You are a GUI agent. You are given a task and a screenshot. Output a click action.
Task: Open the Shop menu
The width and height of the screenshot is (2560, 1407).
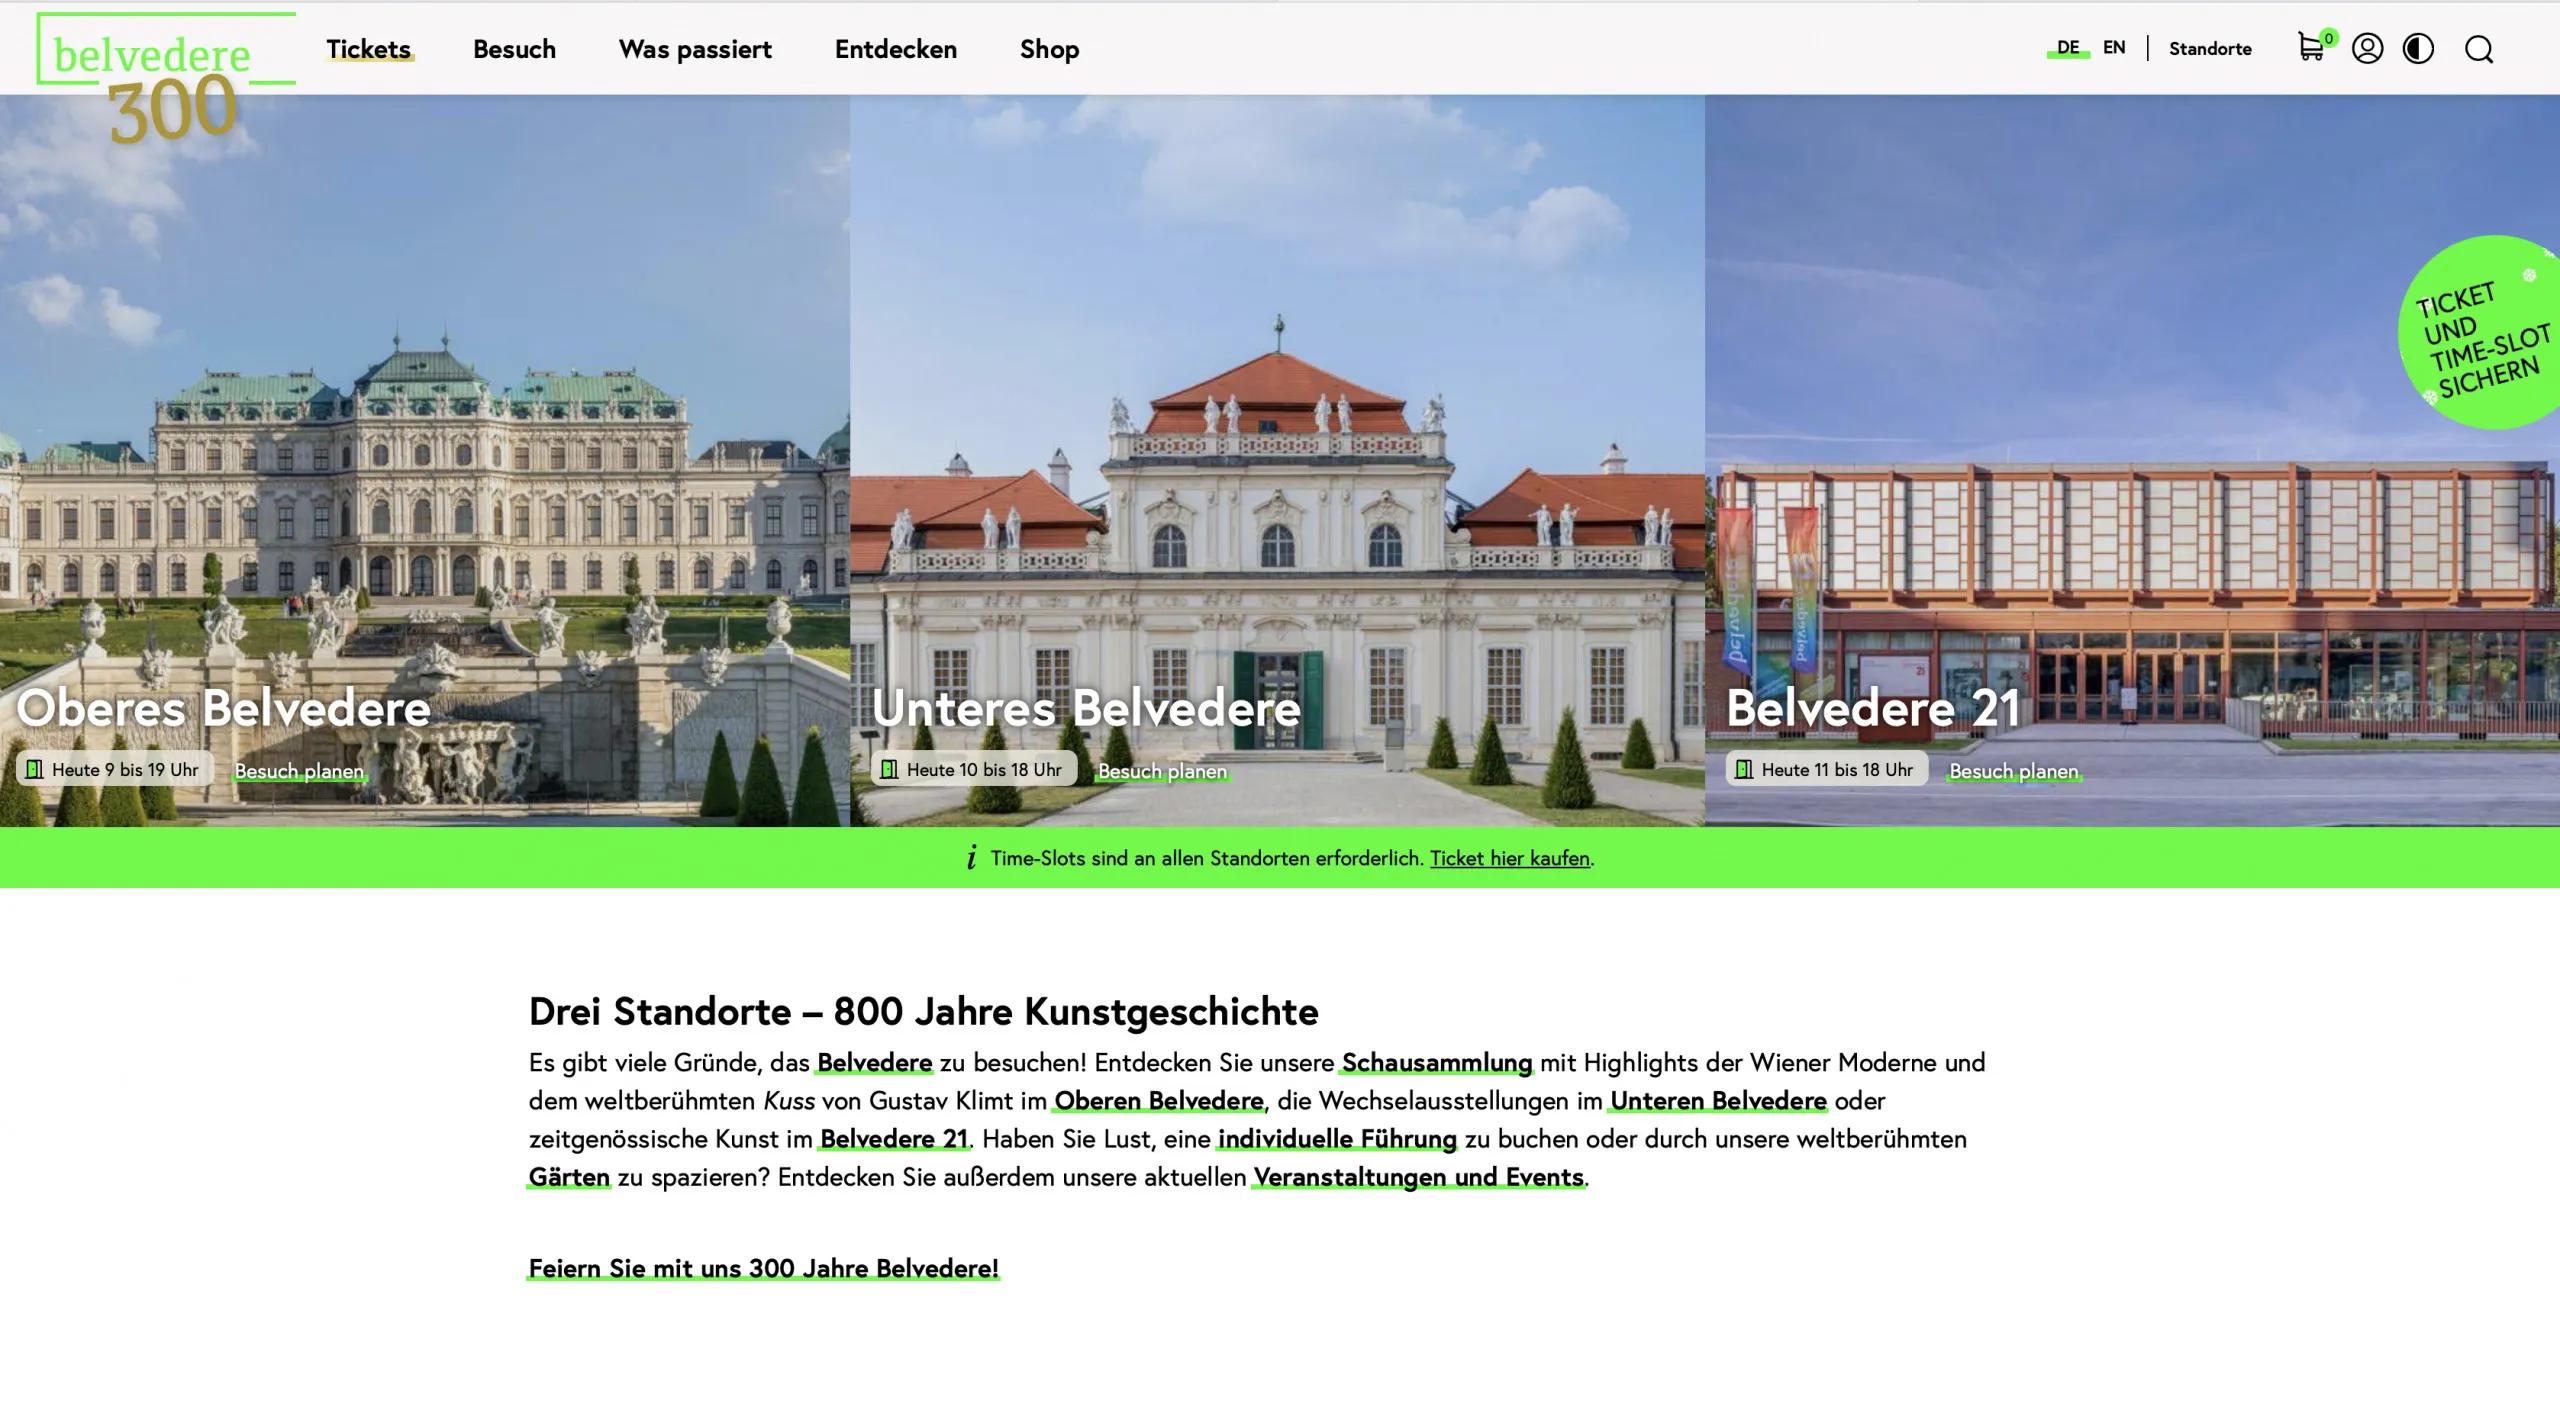click(x=1049, y=49)
